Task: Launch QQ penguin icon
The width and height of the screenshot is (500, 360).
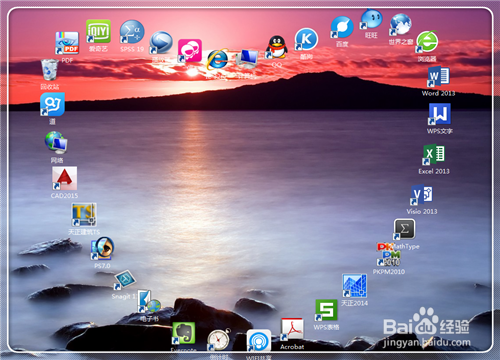Action: (x=277, y=47)
